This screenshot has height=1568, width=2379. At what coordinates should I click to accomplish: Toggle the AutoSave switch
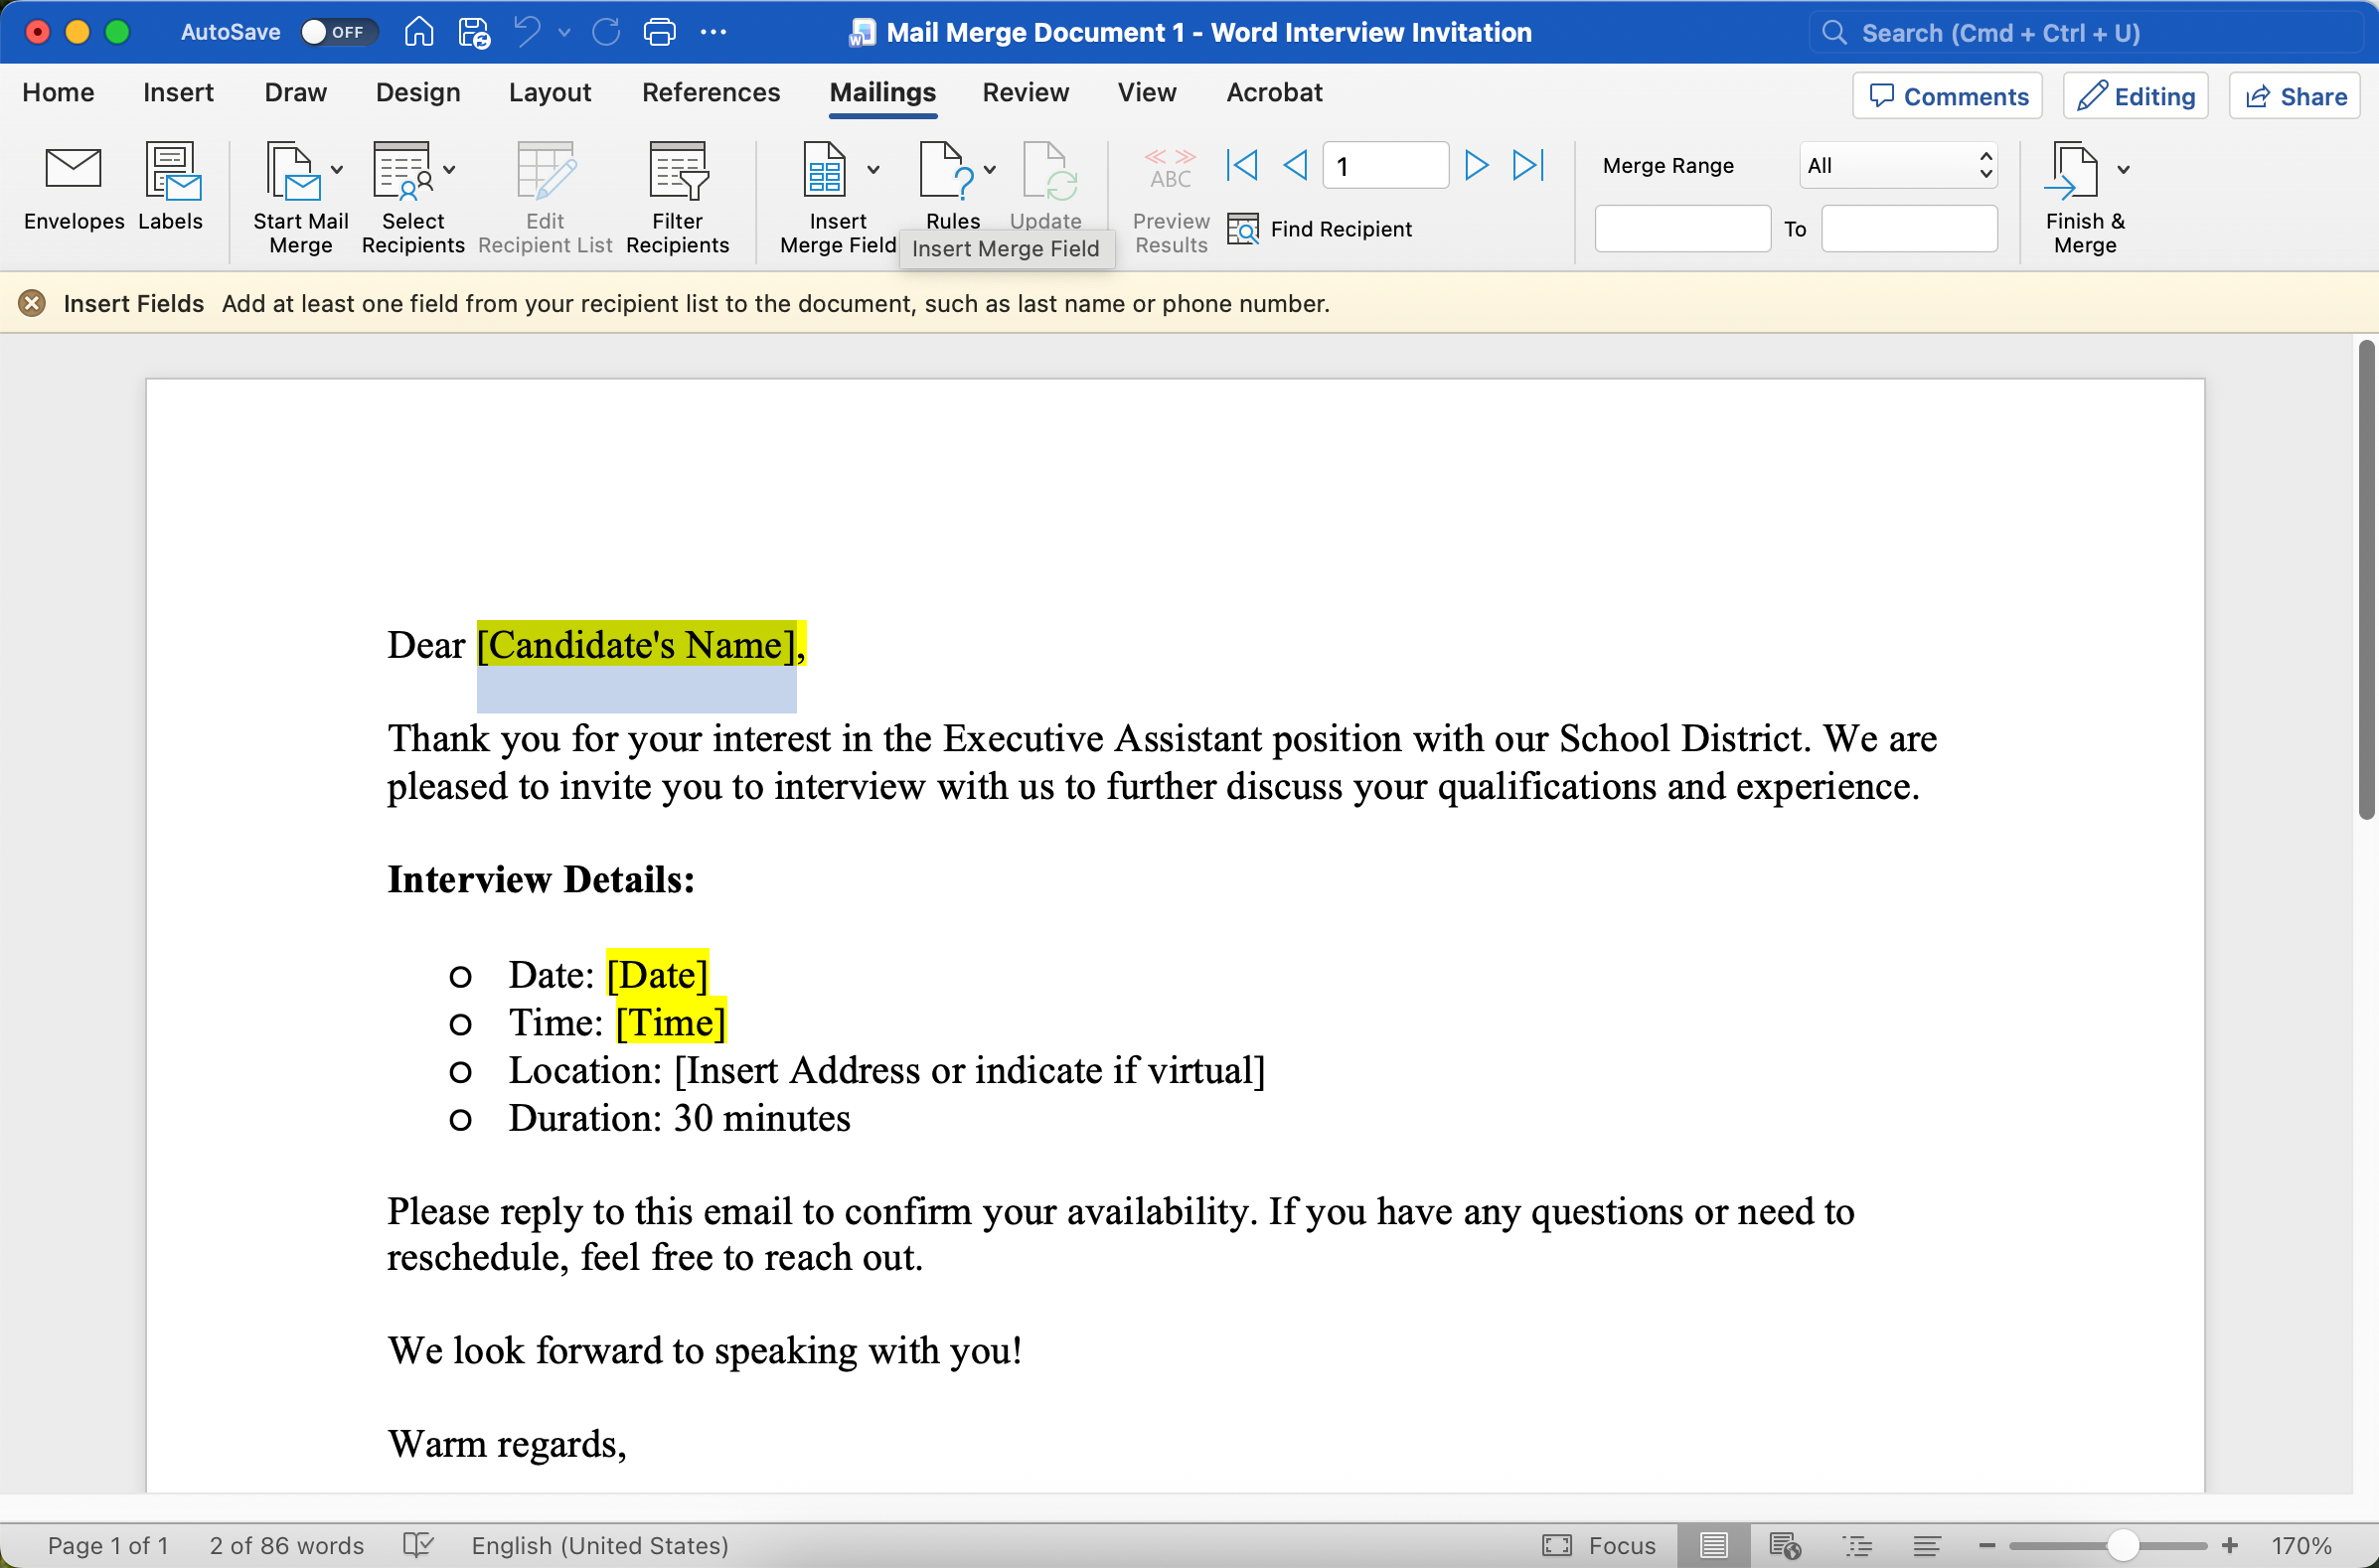(337, 32)
